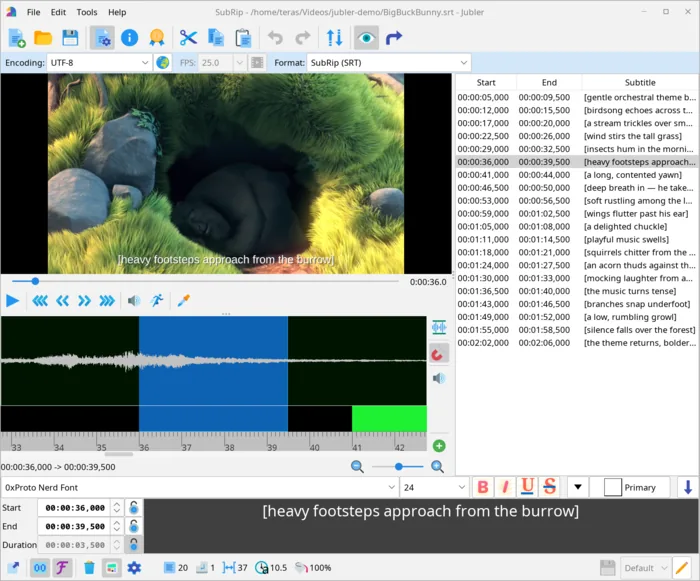Toggle the red magnet snap button
The width and height of the screenshot is (700, 581).
pyautogui.click(x=439, y=355)
